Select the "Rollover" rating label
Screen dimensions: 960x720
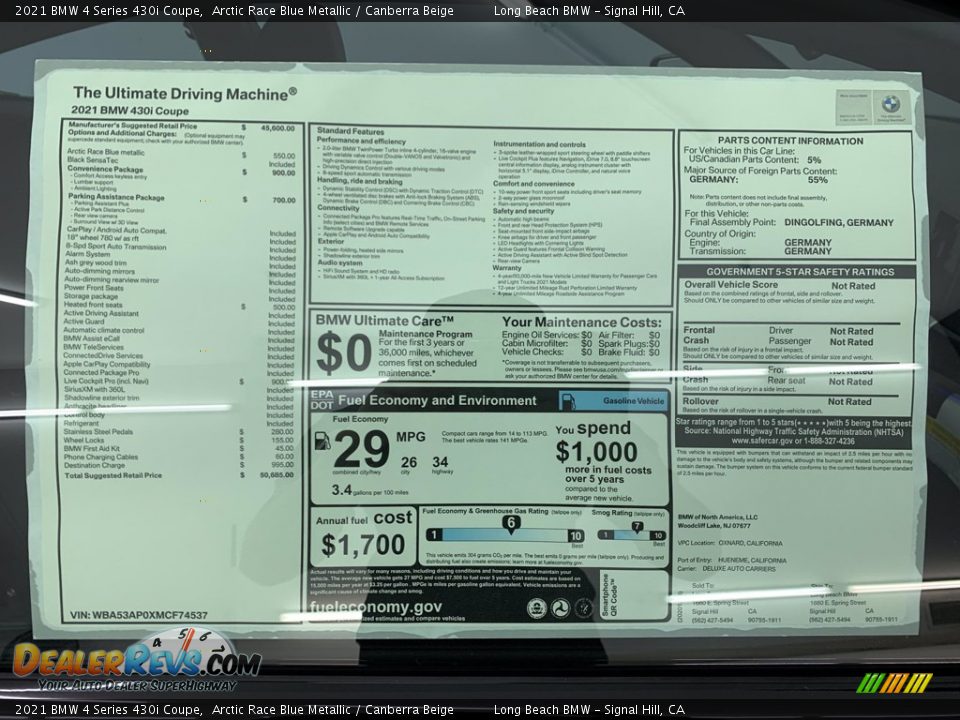pos(700,401)
